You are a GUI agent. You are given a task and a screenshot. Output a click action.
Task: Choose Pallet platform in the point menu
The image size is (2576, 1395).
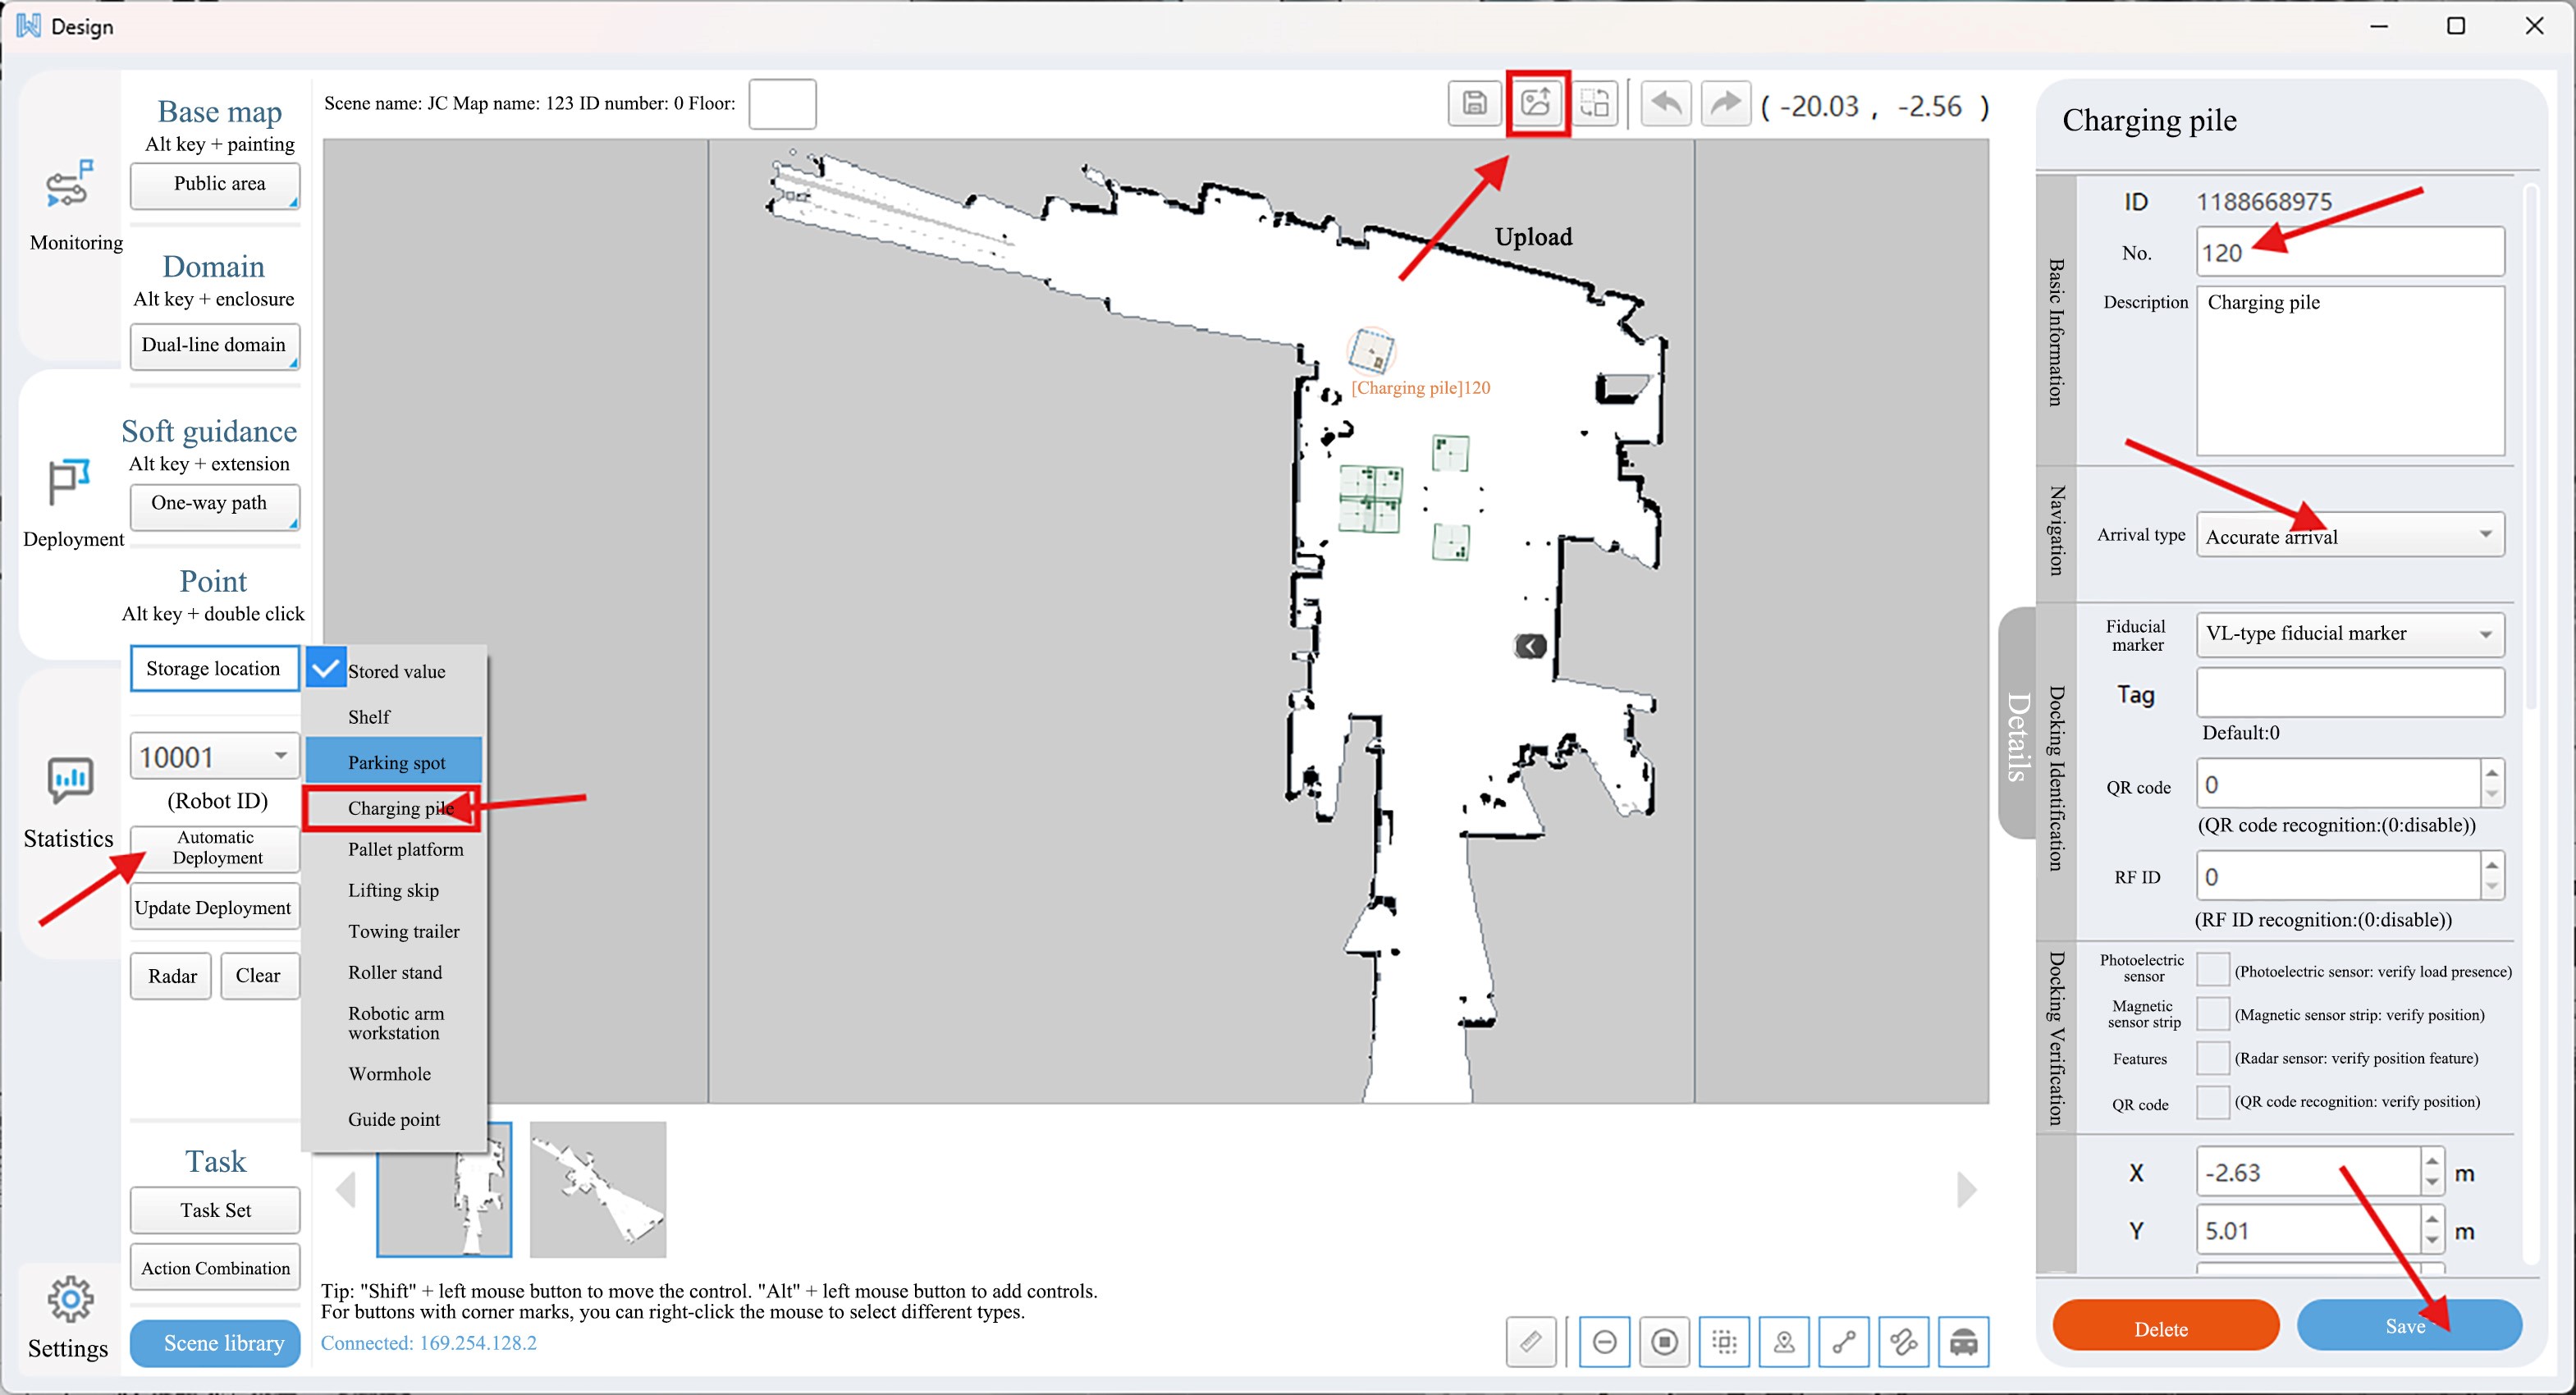pyautogui.click(x=405, y=849)
